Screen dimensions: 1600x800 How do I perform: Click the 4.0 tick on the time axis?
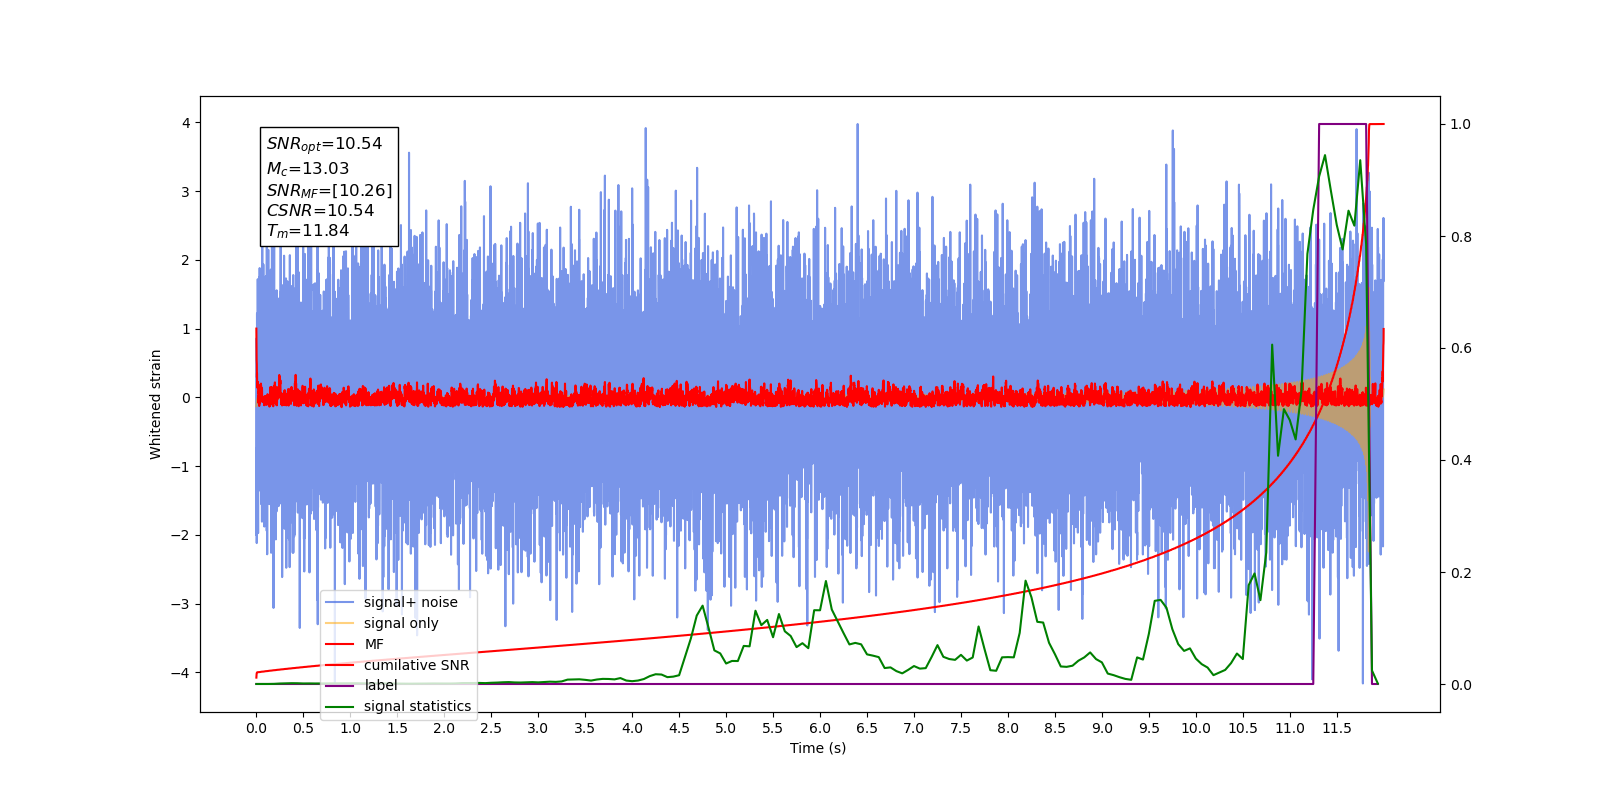[x=632, y=728]
